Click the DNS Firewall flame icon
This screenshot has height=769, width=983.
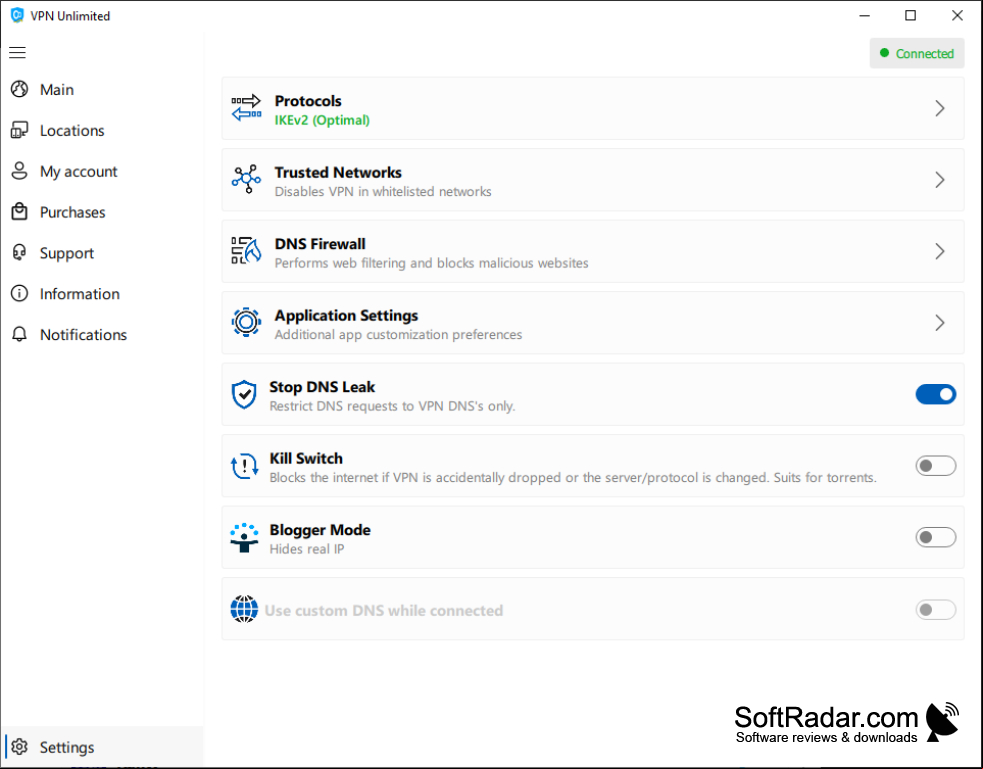pyautogui.click(x=246, y=251)
